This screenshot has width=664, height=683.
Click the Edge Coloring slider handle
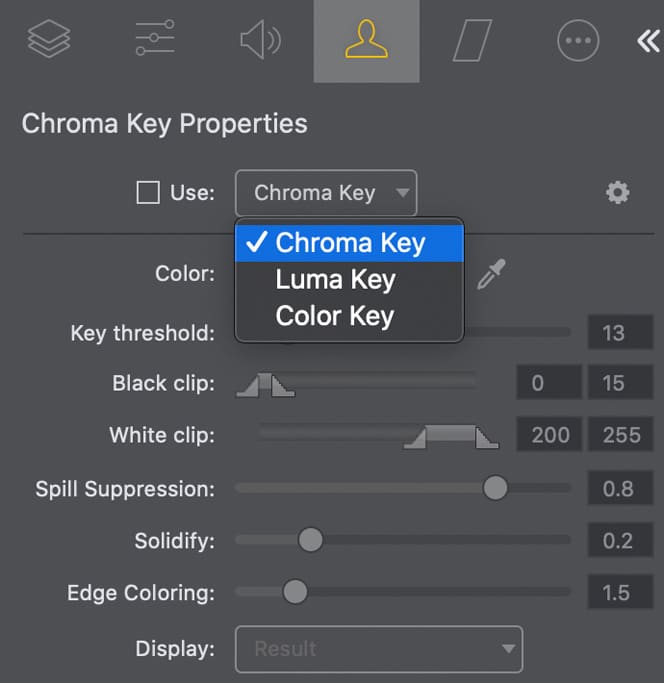point(295,592)
